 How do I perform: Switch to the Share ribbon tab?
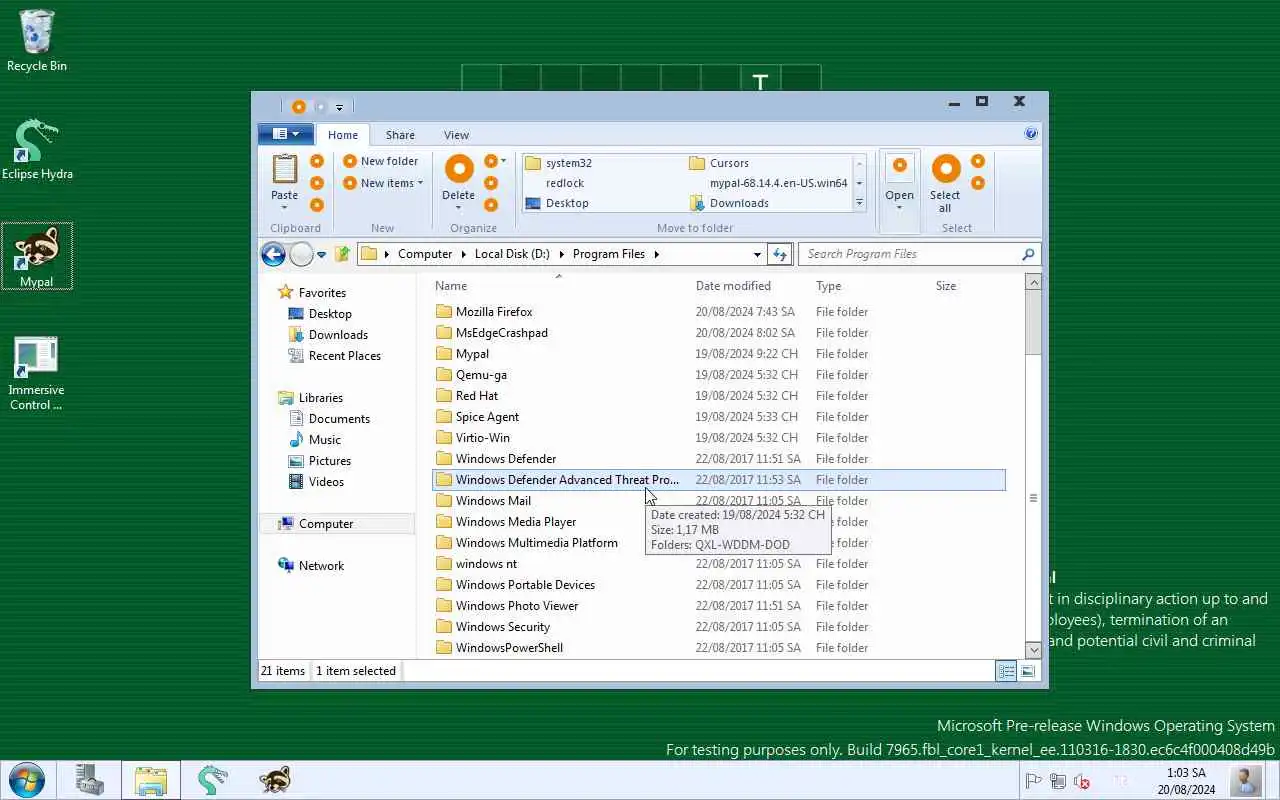(400, 135)
